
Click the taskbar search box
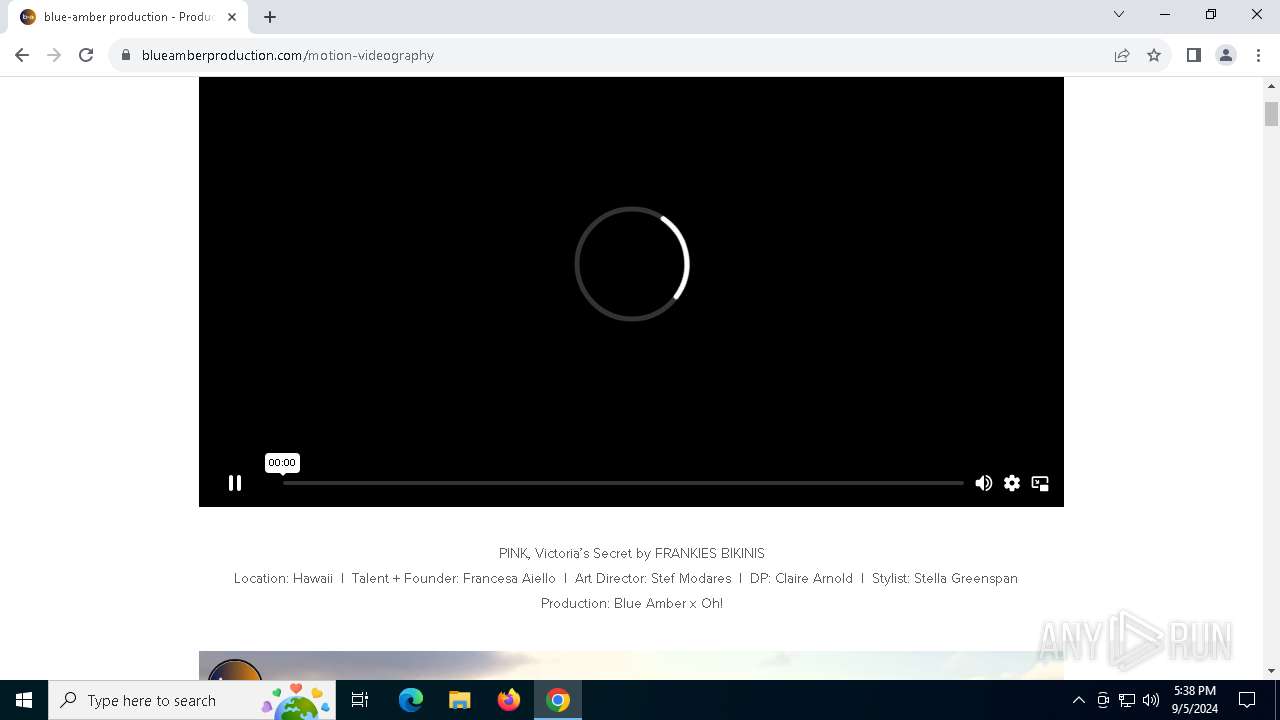(192, 700)
